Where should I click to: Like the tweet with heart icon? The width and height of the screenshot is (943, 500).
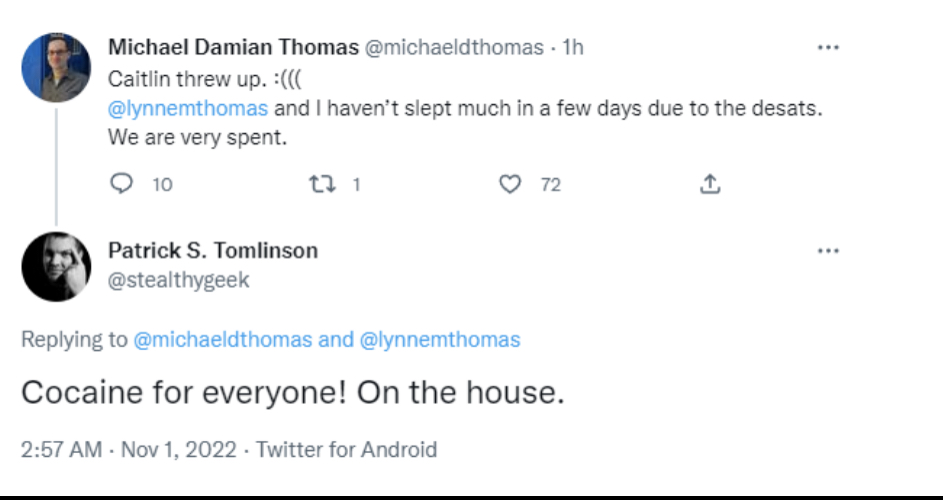(x=510, y=184)
